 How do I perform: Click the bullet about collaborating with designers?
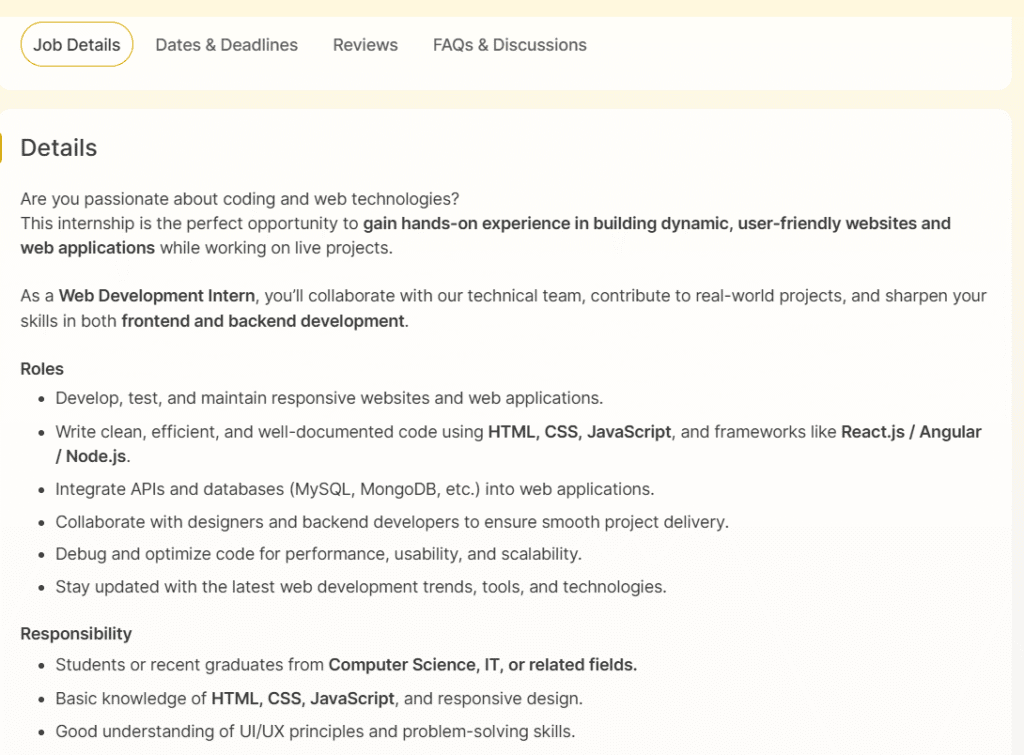pyautogui.click(x=391, y=521)
